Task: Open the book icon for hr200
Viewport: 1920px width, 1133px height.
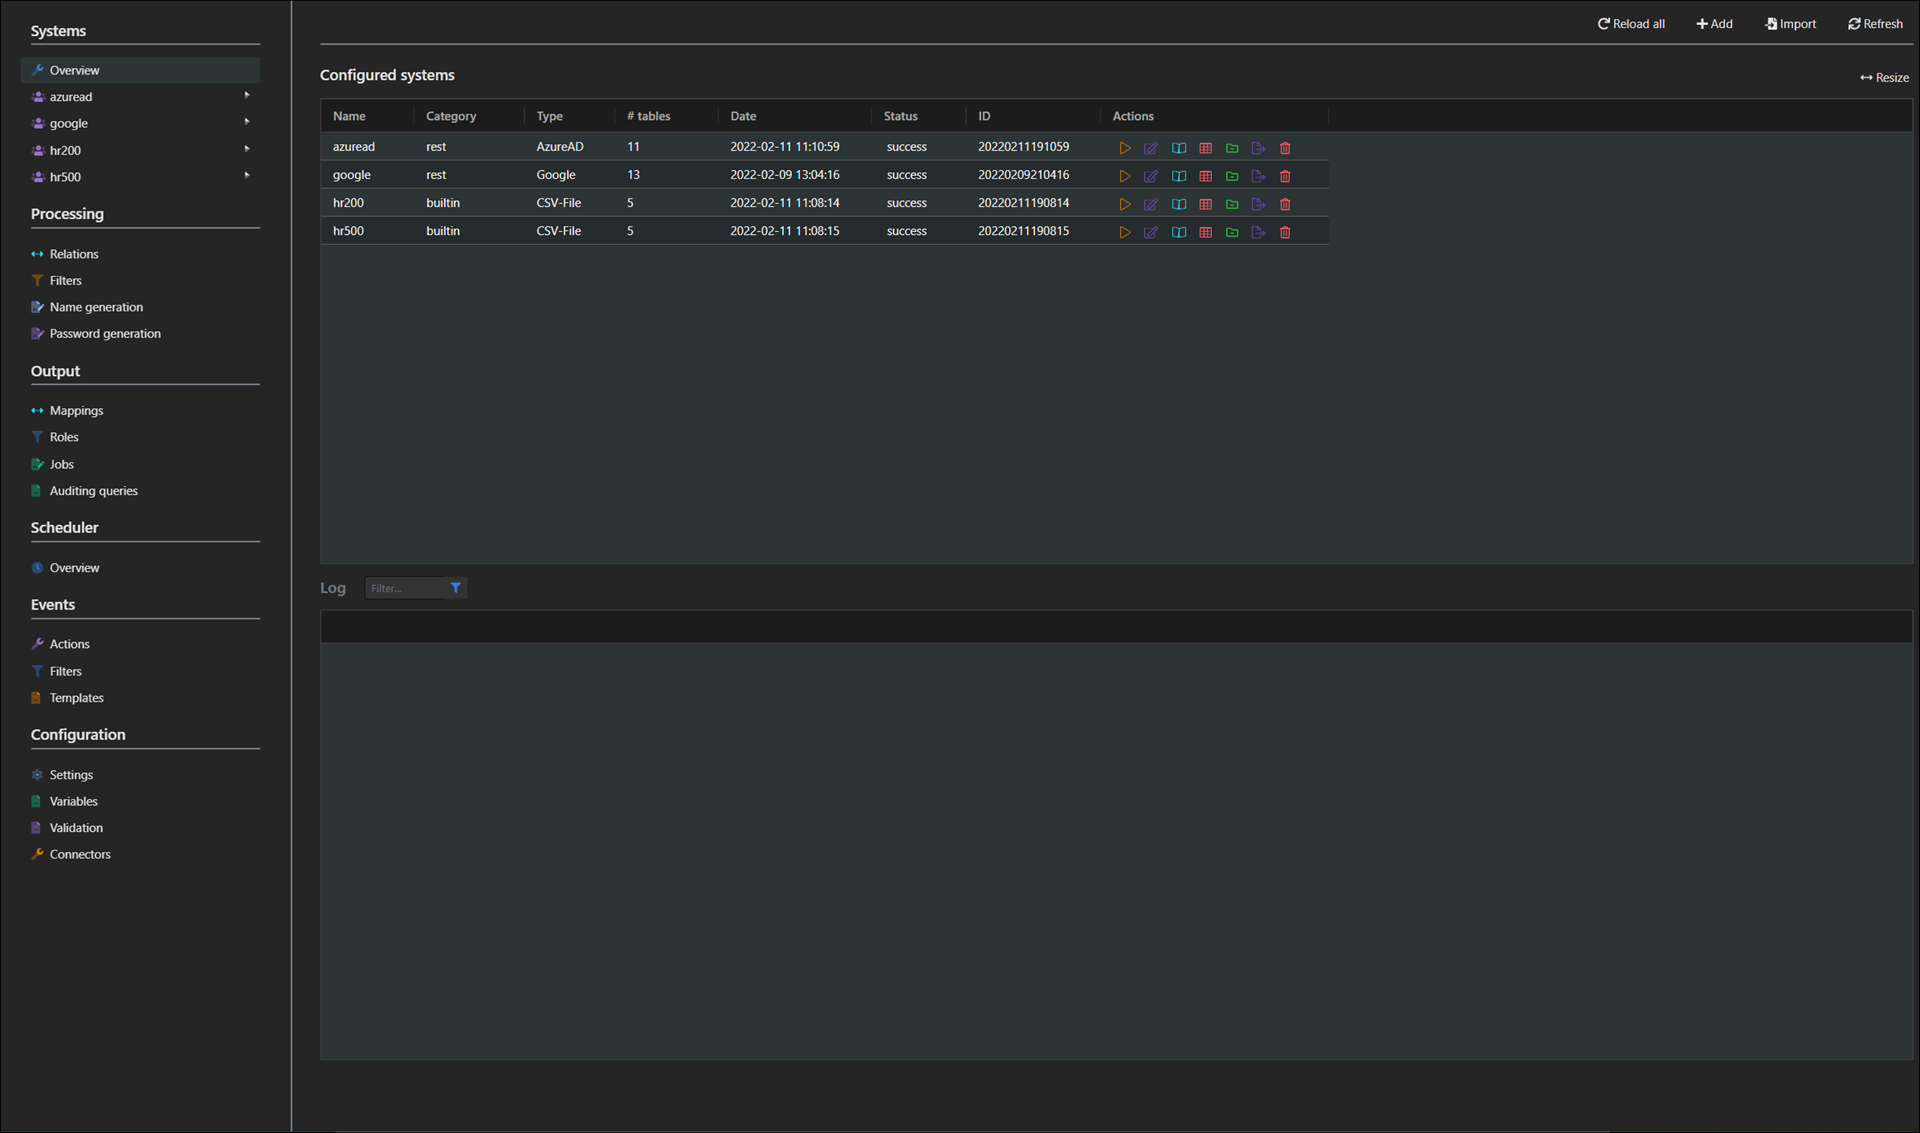Action: pos(1179,204)
